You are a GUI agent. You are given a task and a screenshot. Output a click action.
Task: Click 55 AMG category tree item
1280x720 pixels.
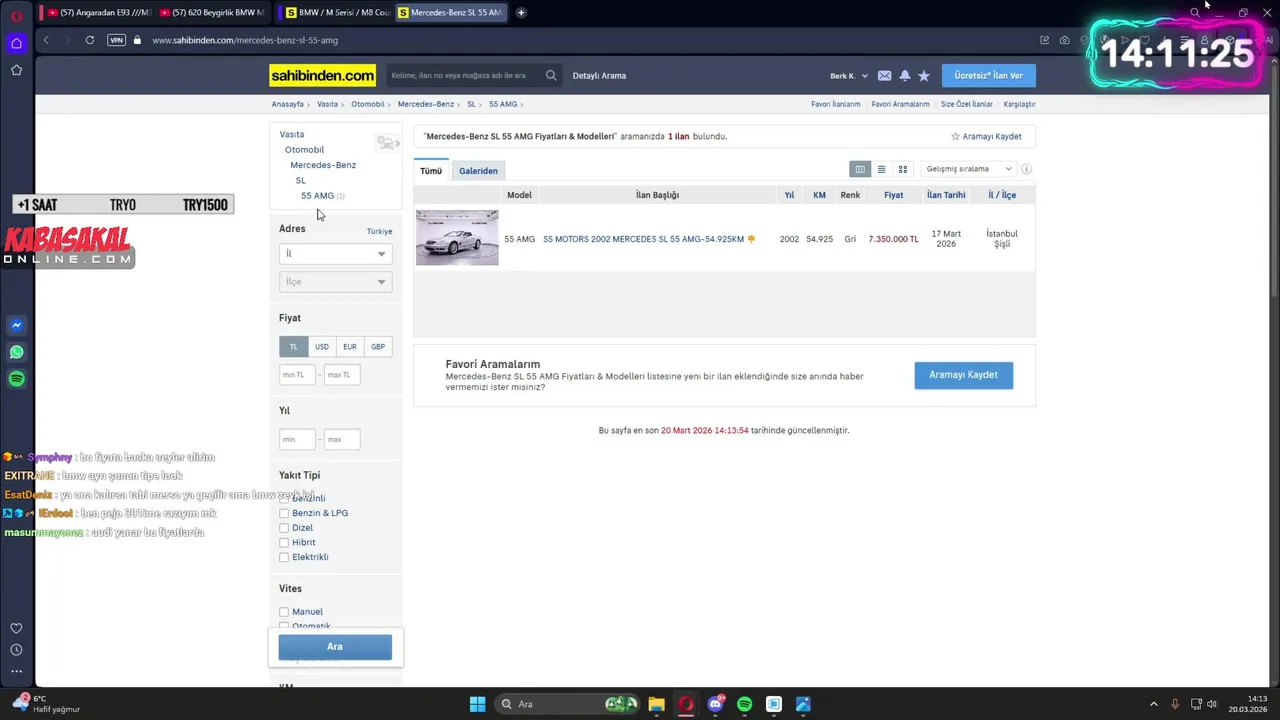(317, 196)
